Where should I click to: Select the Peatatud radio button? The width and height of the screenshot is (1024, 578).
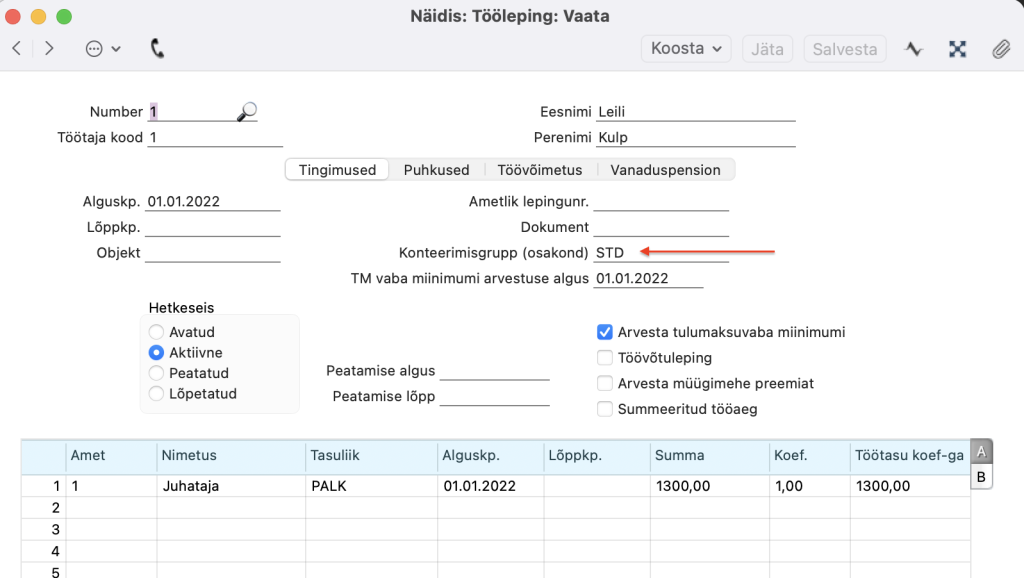point(156,373)
